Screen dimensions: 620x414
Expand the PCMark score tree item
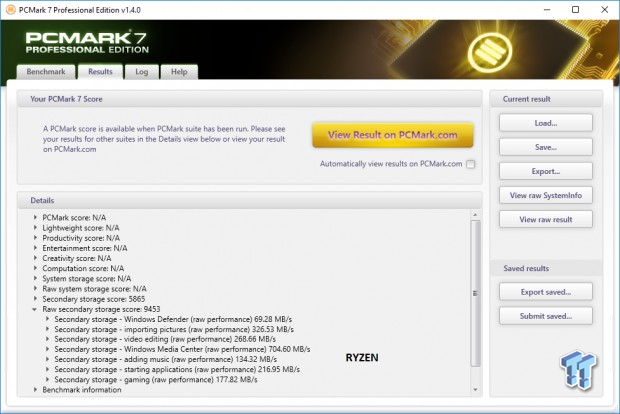(x=36, y=217)
